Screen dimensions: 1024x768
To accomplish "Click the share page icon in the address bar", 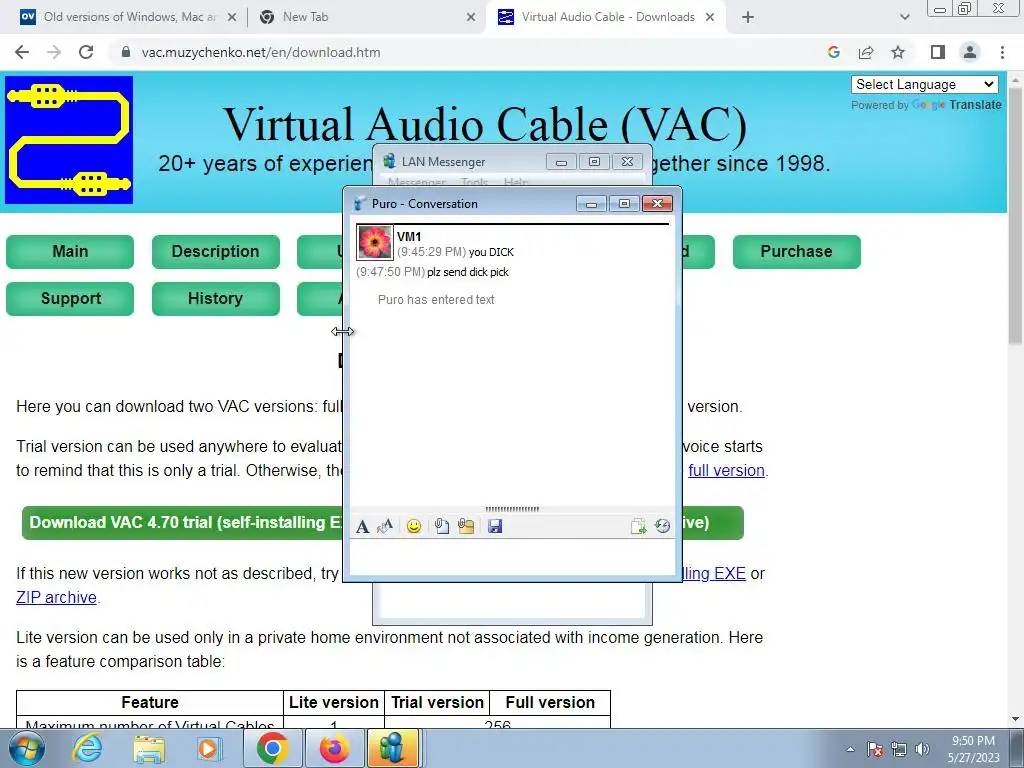I will coord(866,52).
